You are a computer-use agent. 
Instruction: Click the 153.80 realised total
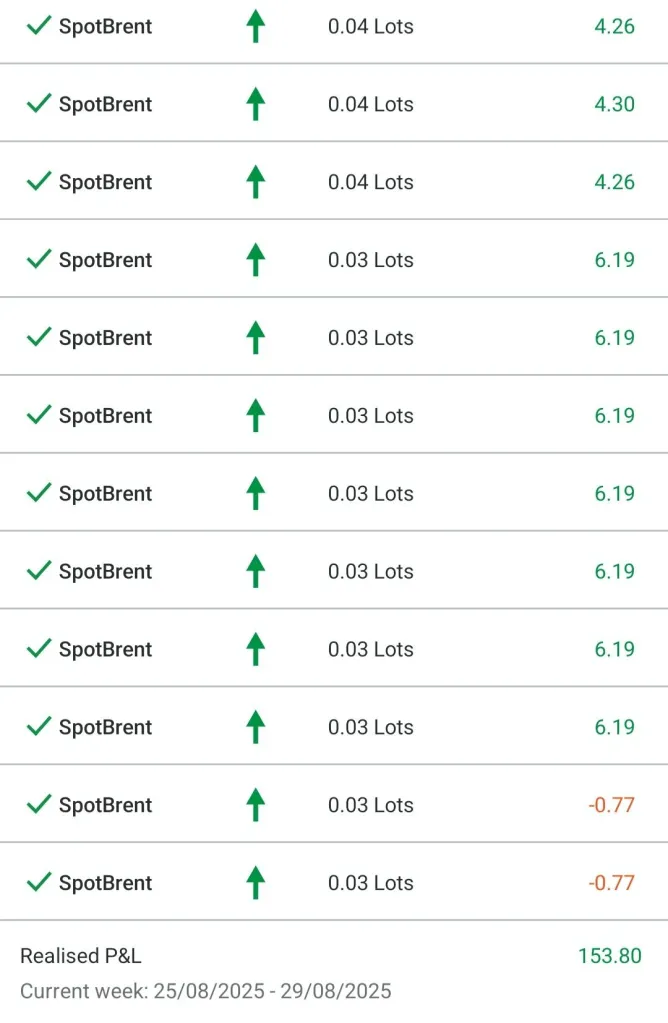click(609, 956)
